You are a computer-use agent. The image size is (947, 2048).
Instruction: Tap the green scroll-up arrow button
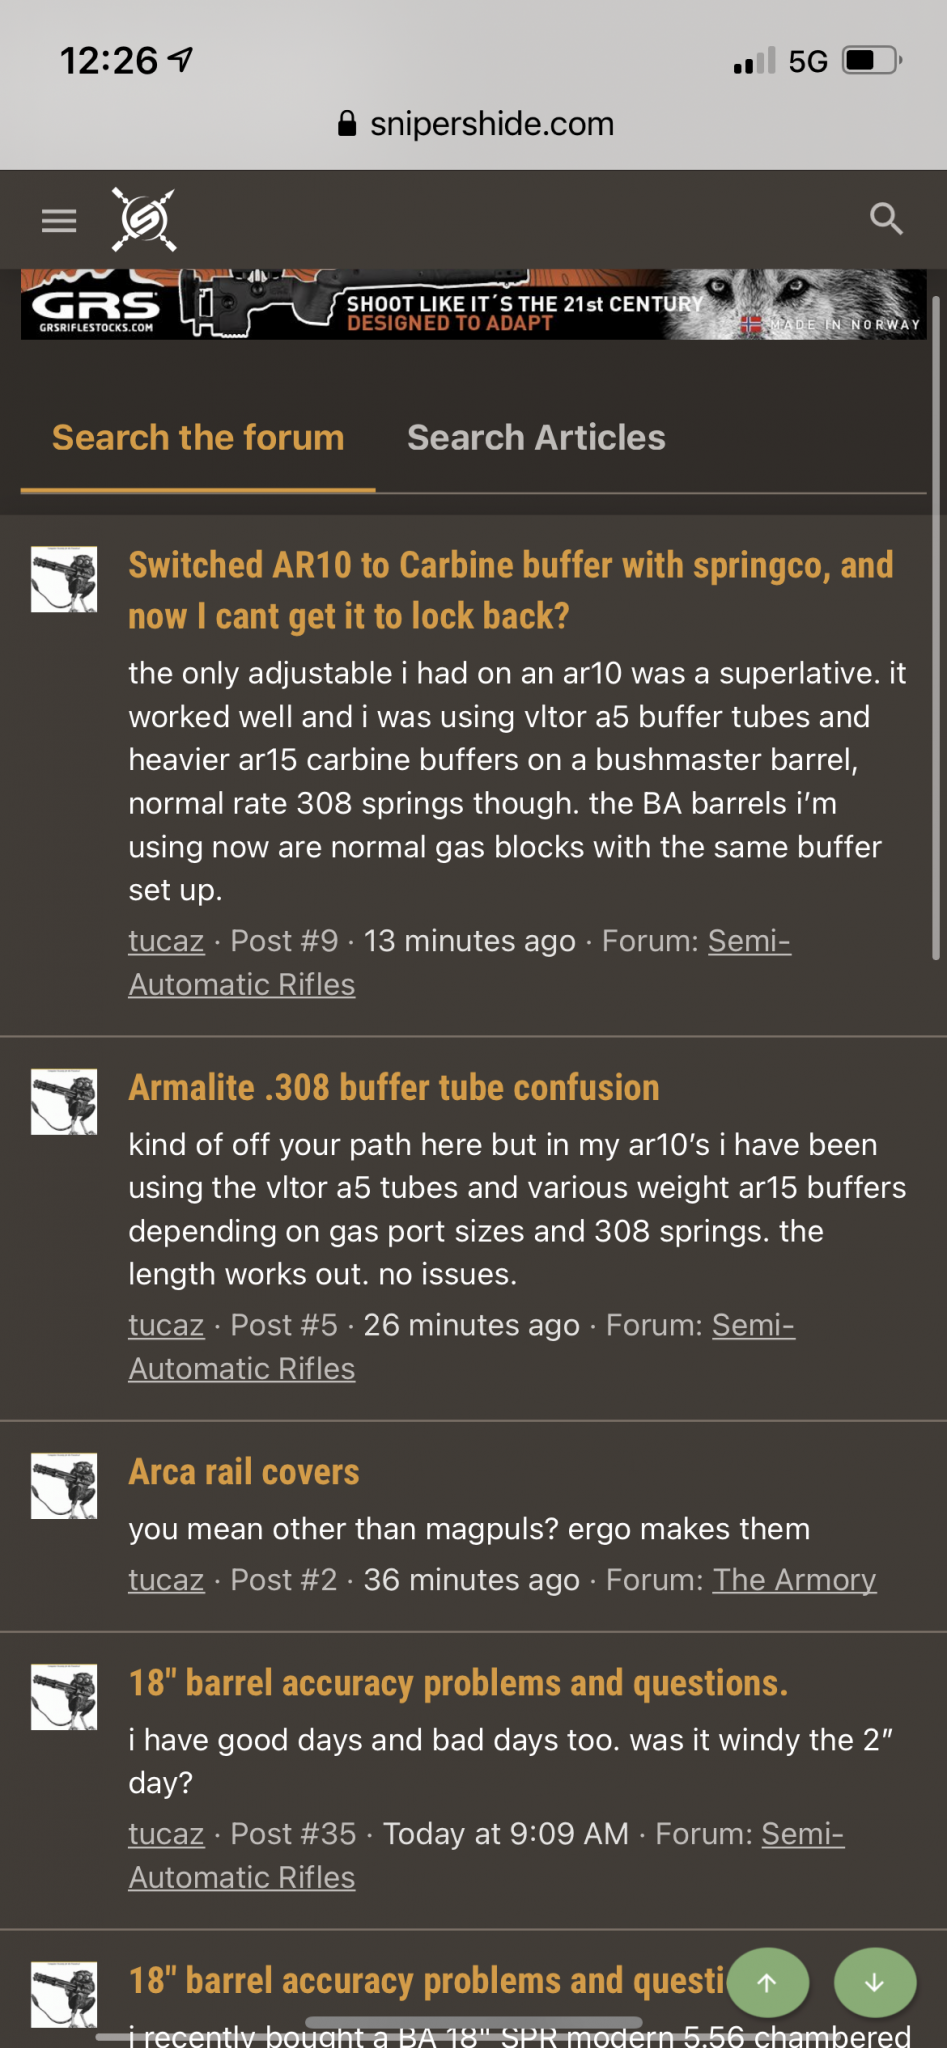coord(768,1983)
